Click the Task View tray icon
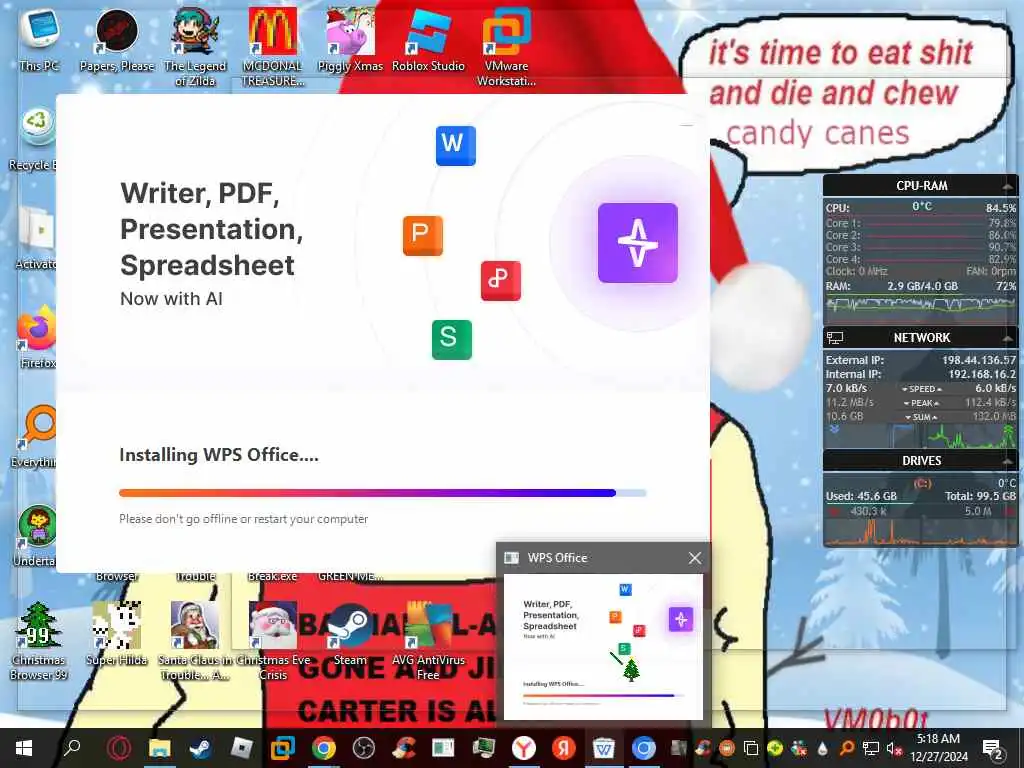Screen dimensions: 1024x768 (751, 748)
